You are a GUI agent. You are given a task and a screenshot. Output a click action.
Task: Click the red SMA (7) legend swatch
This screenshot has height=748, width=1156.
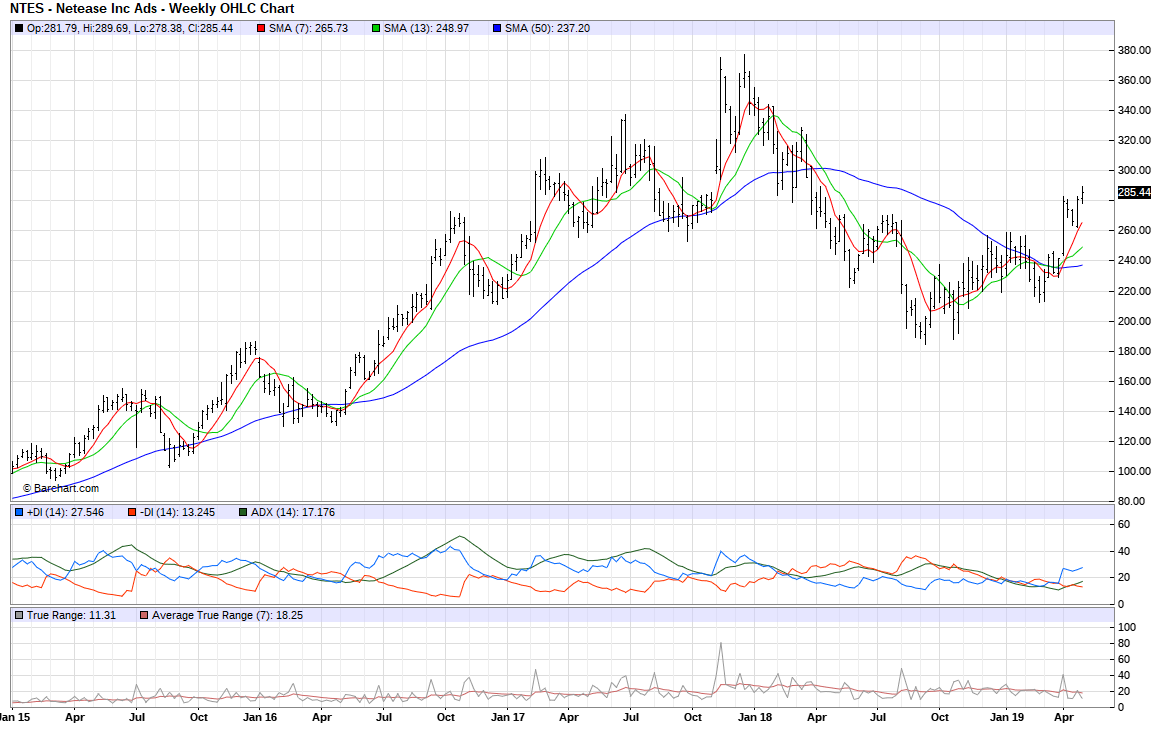261,28
